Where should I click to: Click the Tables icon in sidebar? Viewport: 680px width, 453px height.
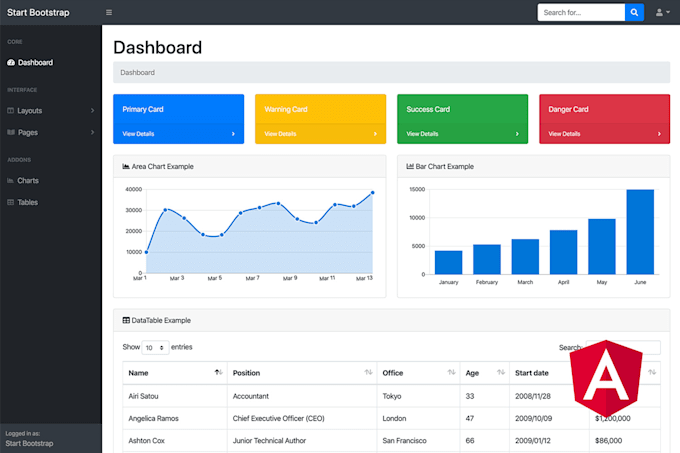click(x=11, y=202)
